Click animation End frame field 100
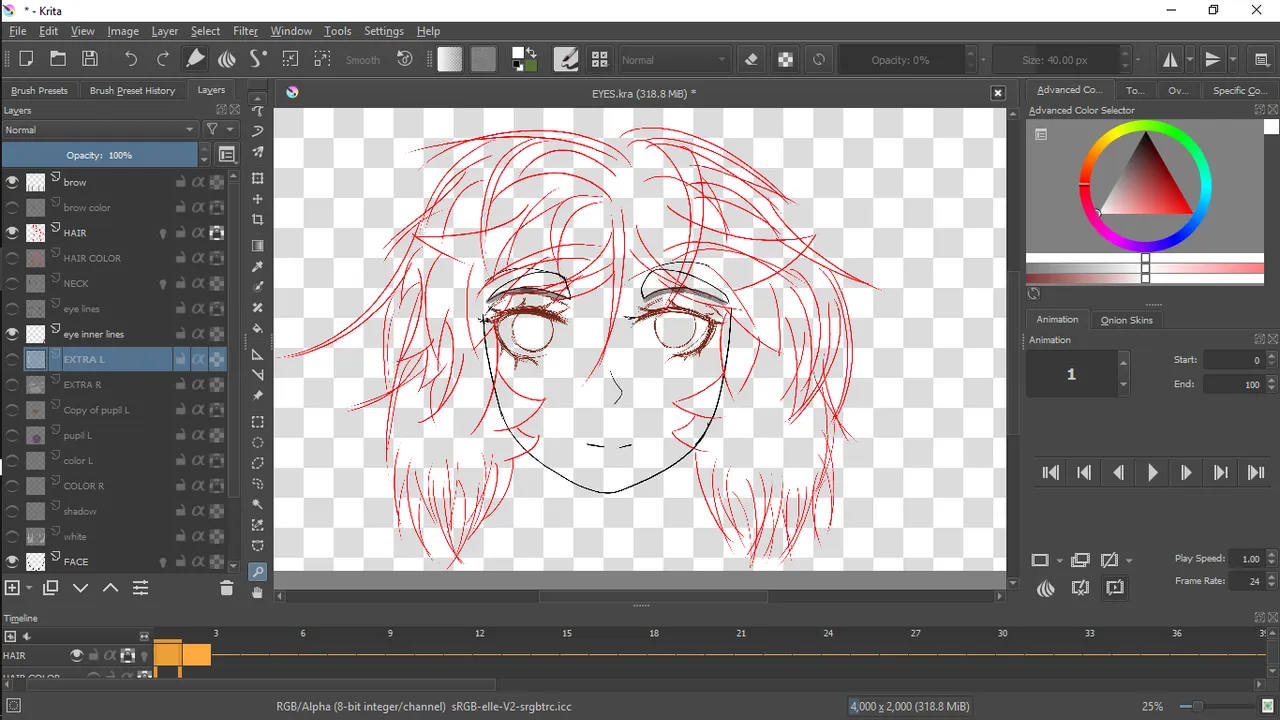1280x720 pixels. point(1236,384)
